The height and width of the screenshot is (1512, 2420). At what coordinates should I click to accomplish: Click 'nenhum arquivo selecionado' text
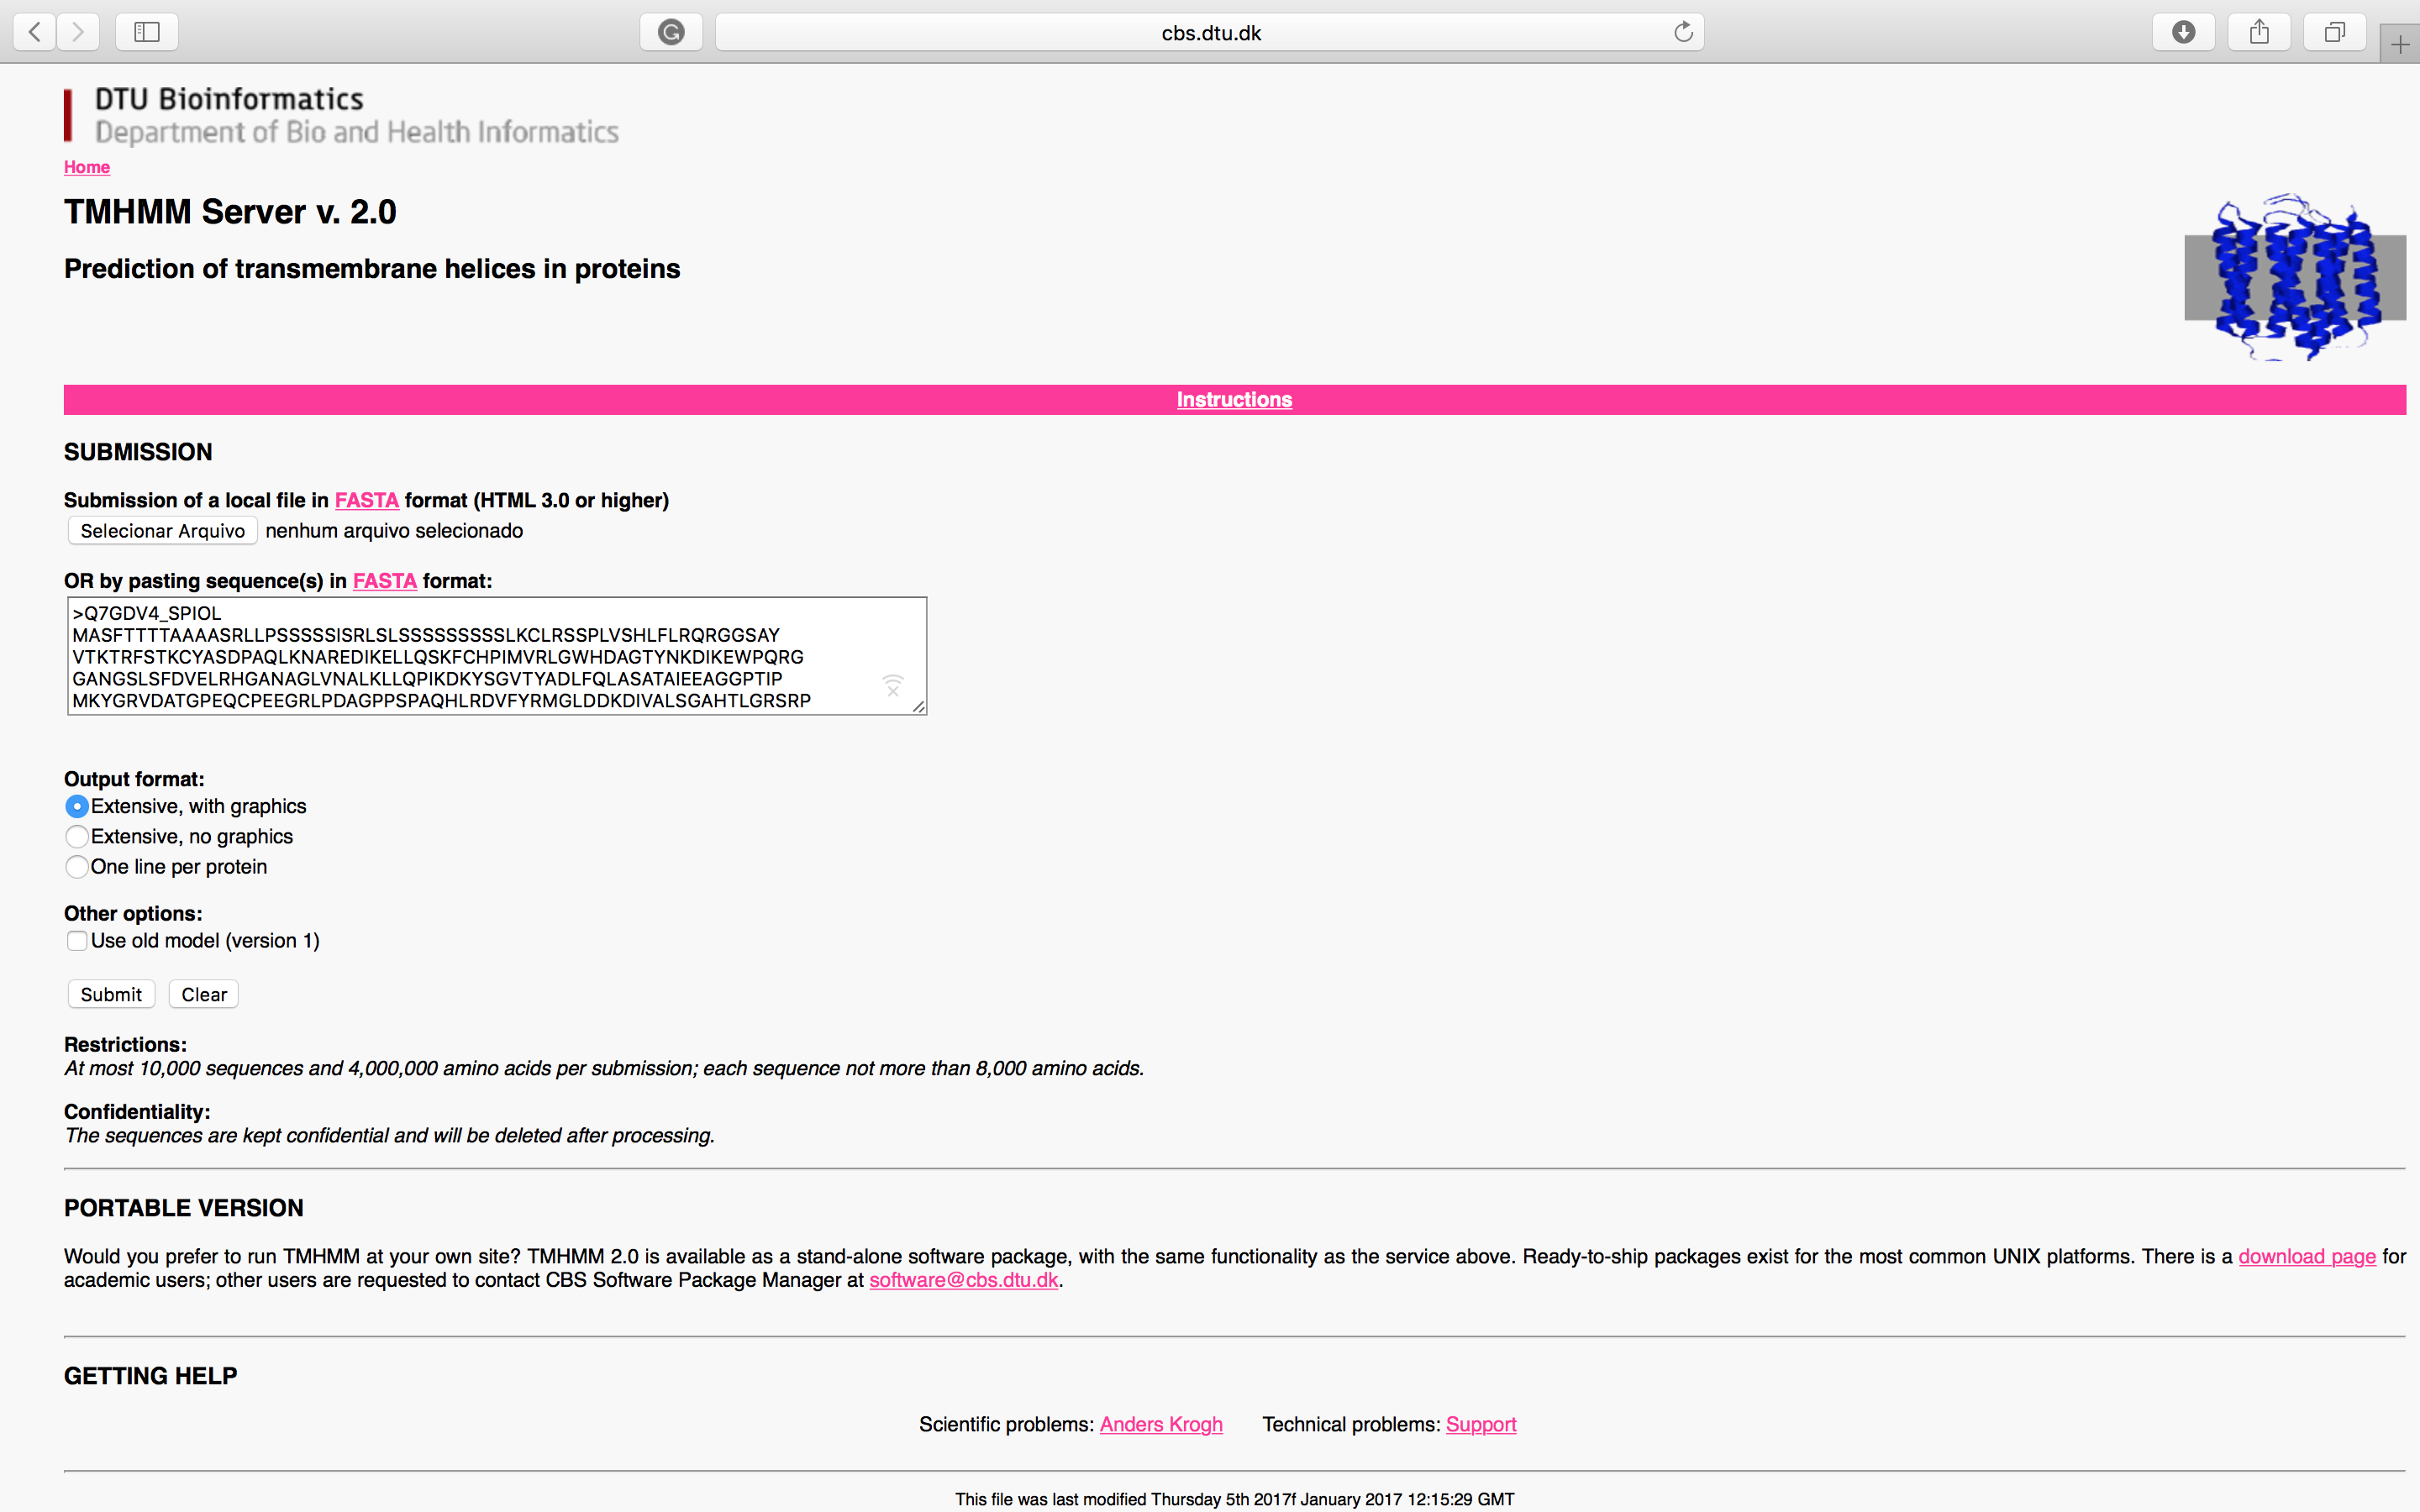click(394, 530)
